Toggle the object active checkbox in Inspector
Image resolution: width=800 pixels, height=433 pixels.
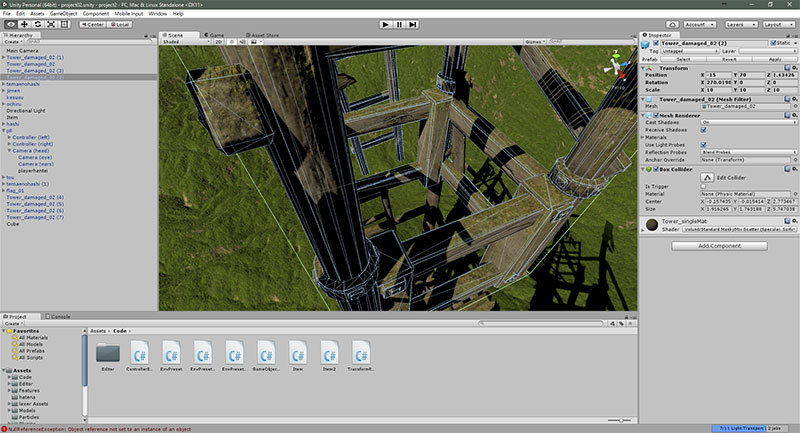[656, 43]
